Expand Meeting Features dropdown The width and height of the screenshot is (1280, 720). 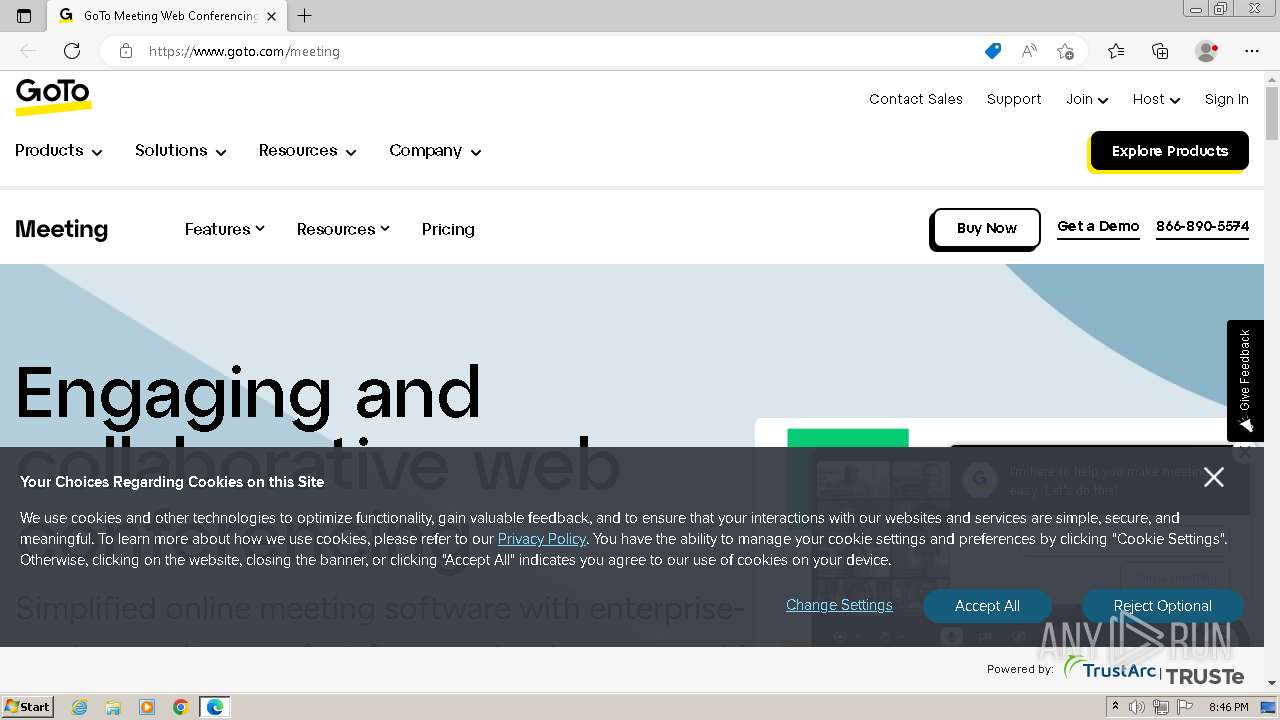(x=225, y=229)
